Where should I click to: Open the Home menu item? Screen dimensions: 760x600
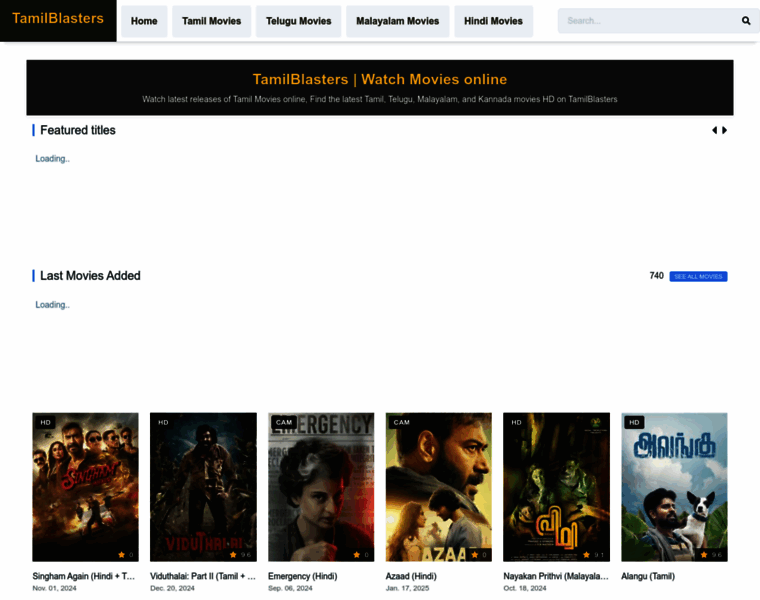[x=144, y=21]
